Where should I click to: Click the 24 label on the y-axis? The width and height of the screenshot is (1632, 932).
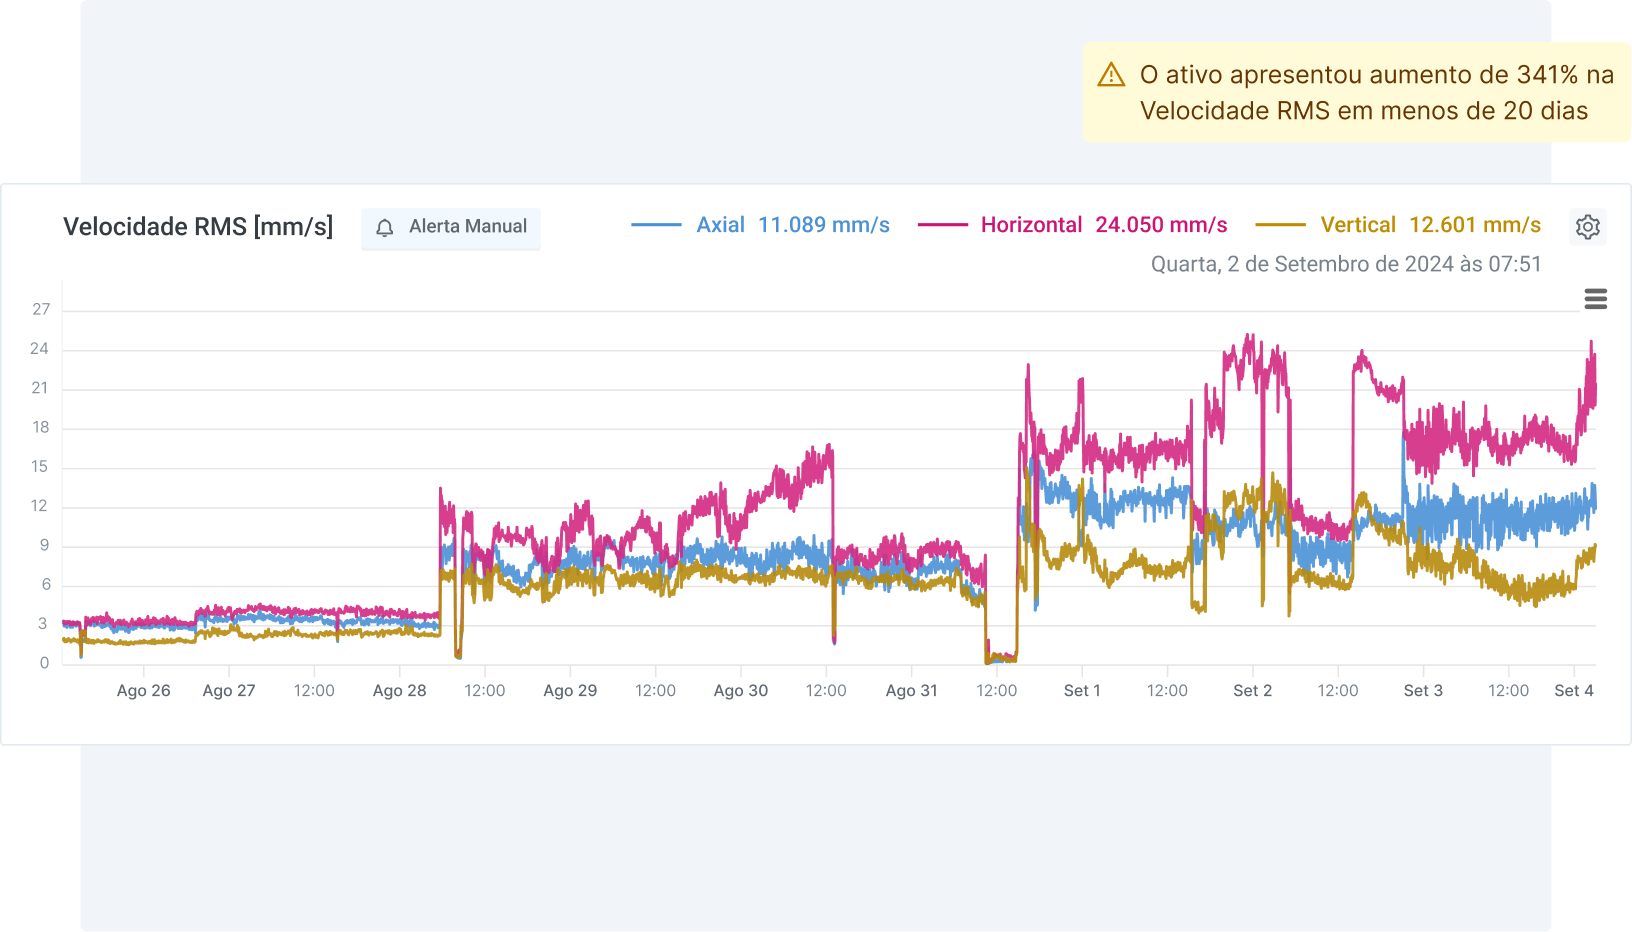pyautogui.click(x=39, y=349)
